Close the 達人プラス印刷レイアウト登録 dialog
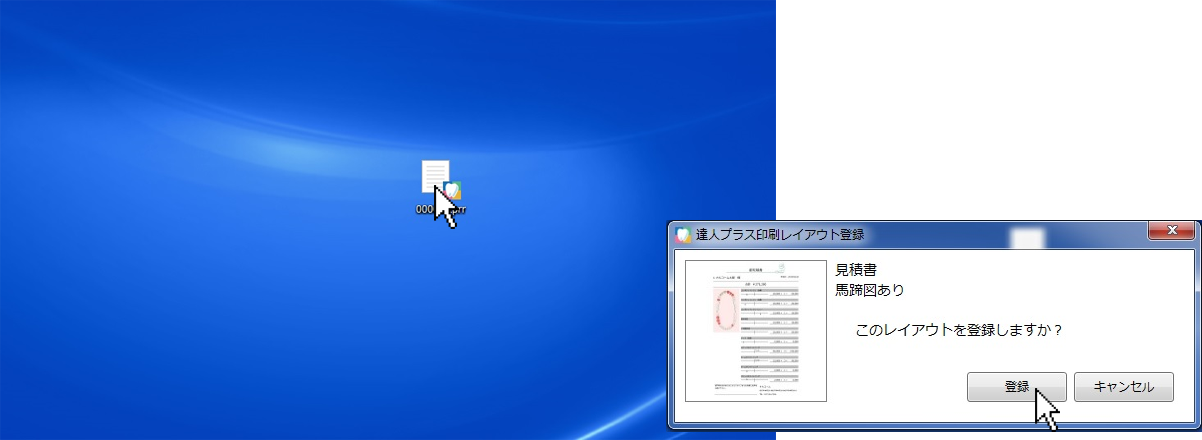Viewport: 1202px width, 440px height. click(1168, 232)
